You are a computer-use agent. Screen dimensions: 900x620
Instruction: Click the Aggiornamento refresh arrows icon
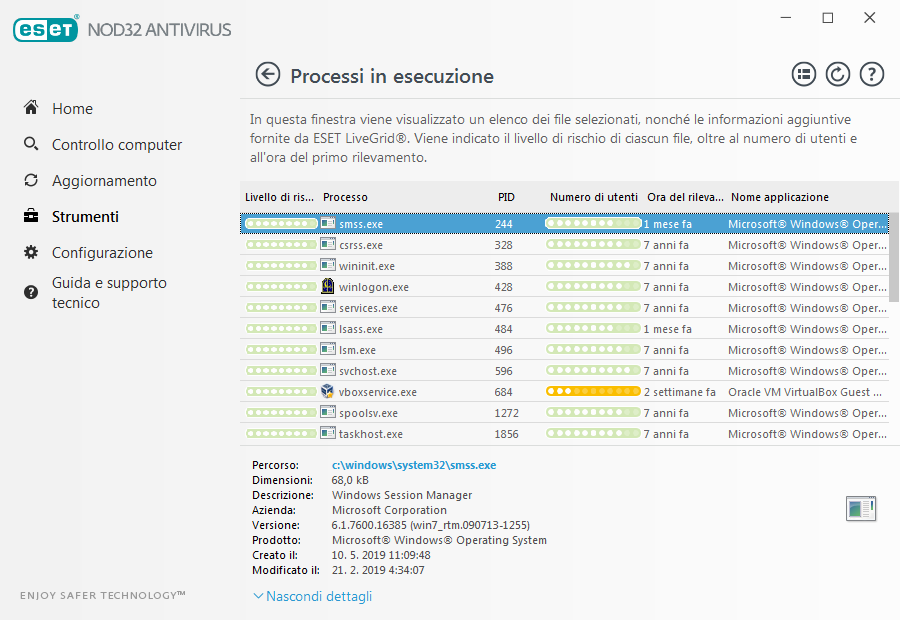click(x=31, y=180)
